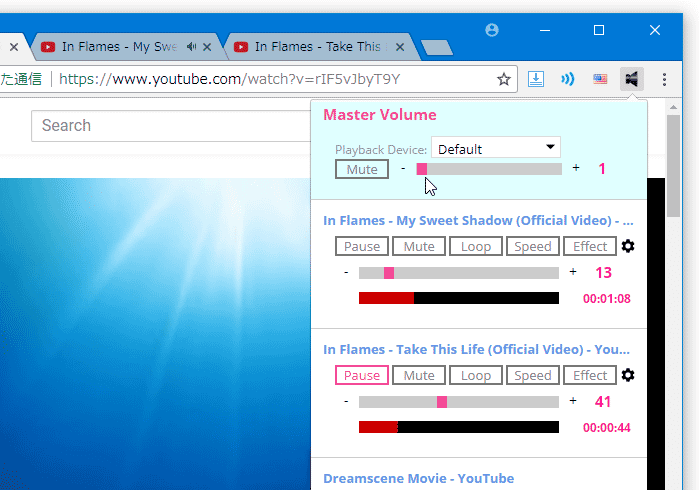Click the volume value 41
This screenshot has width=699, height=490.
(x=603, y=402)
